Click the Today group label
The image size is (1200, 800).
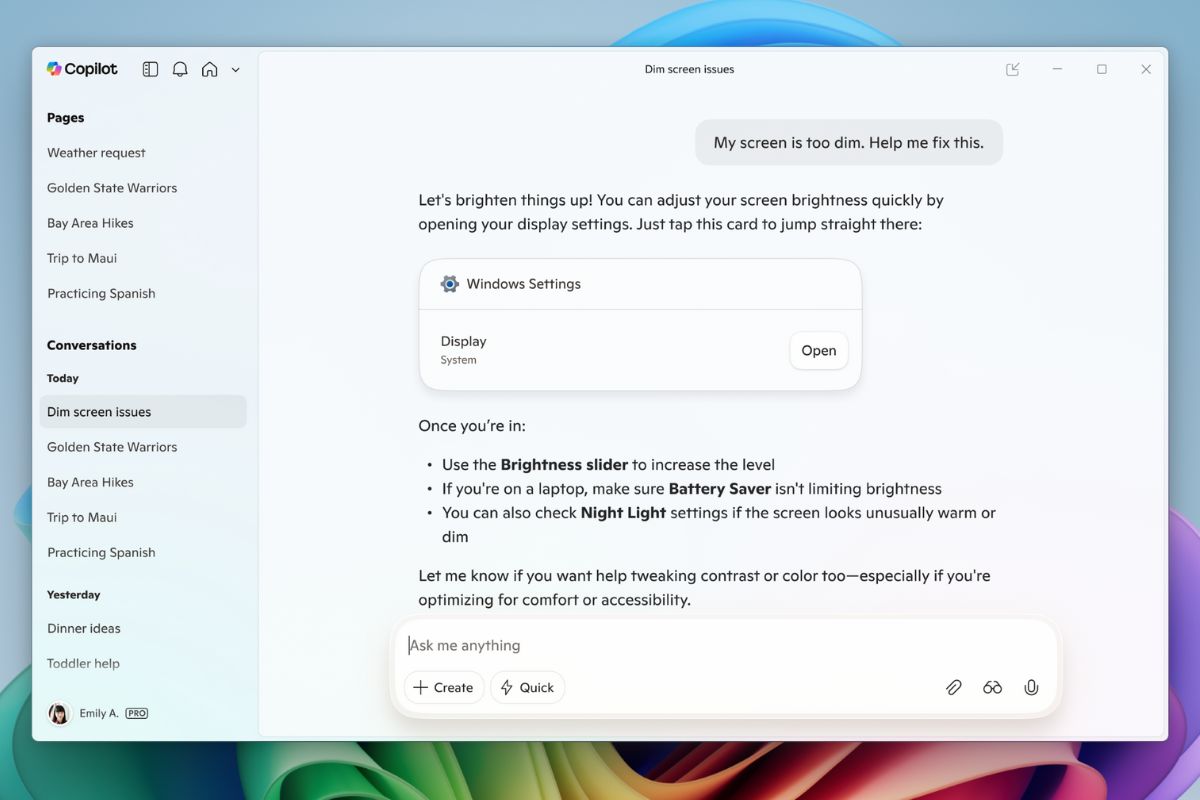click(63, 378)
